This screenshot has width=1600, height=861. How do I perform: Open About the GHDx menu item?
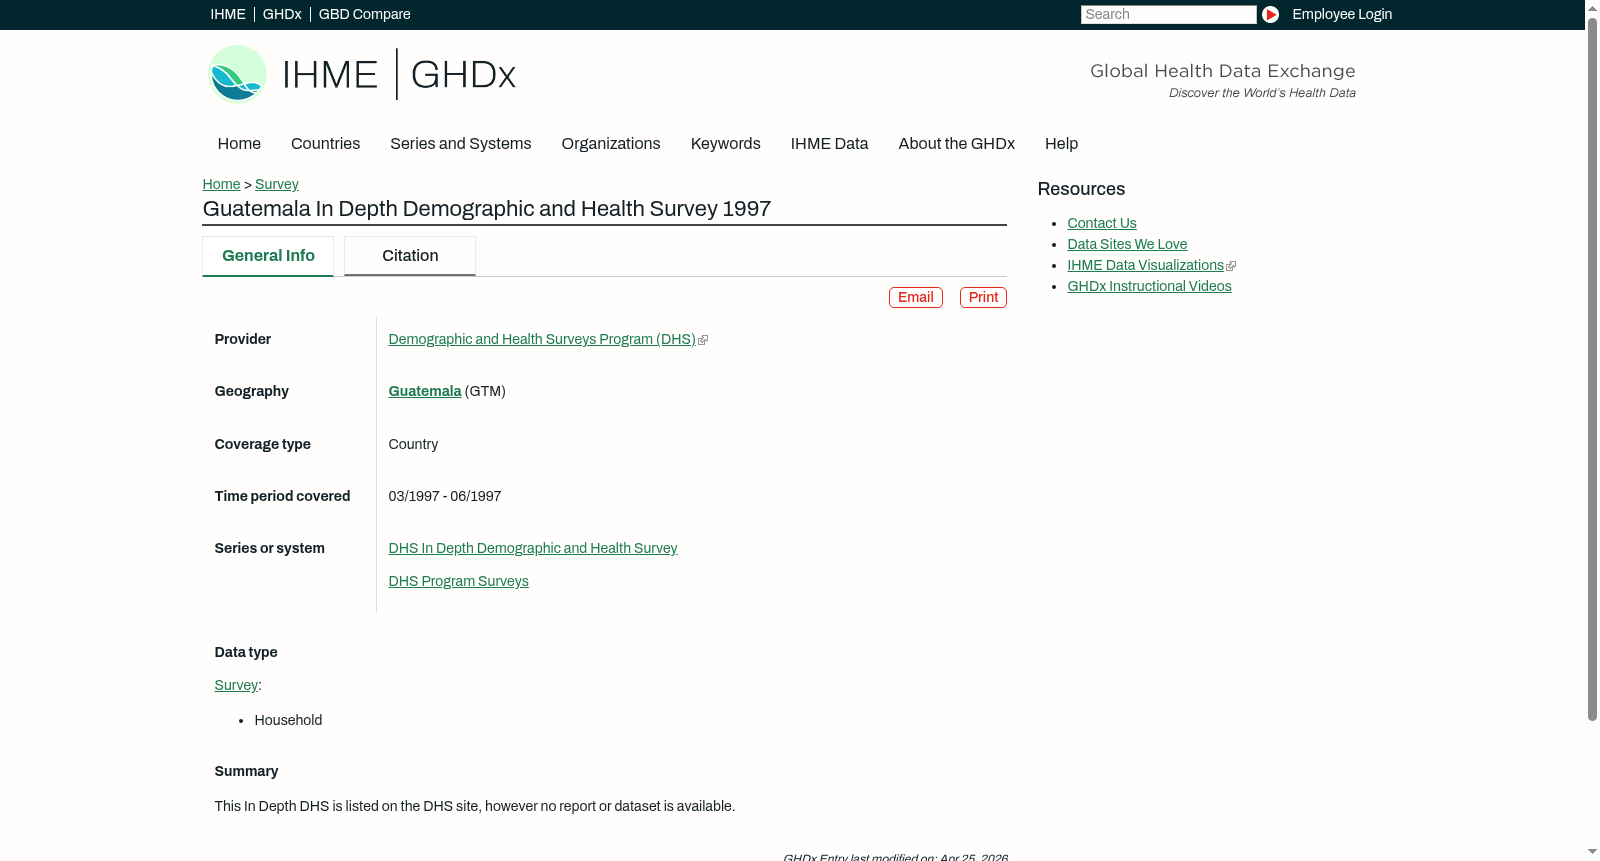(957, 144)
